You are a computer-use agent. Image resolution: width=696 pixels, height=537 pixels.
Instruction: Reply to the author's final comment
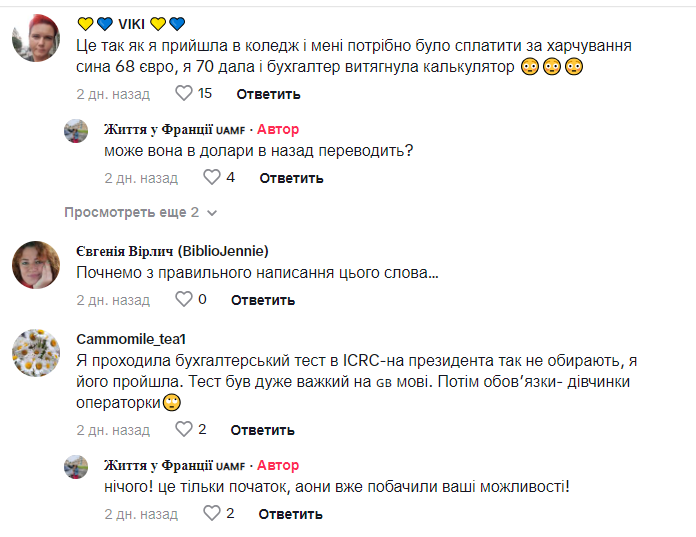(x=291, y=514)
